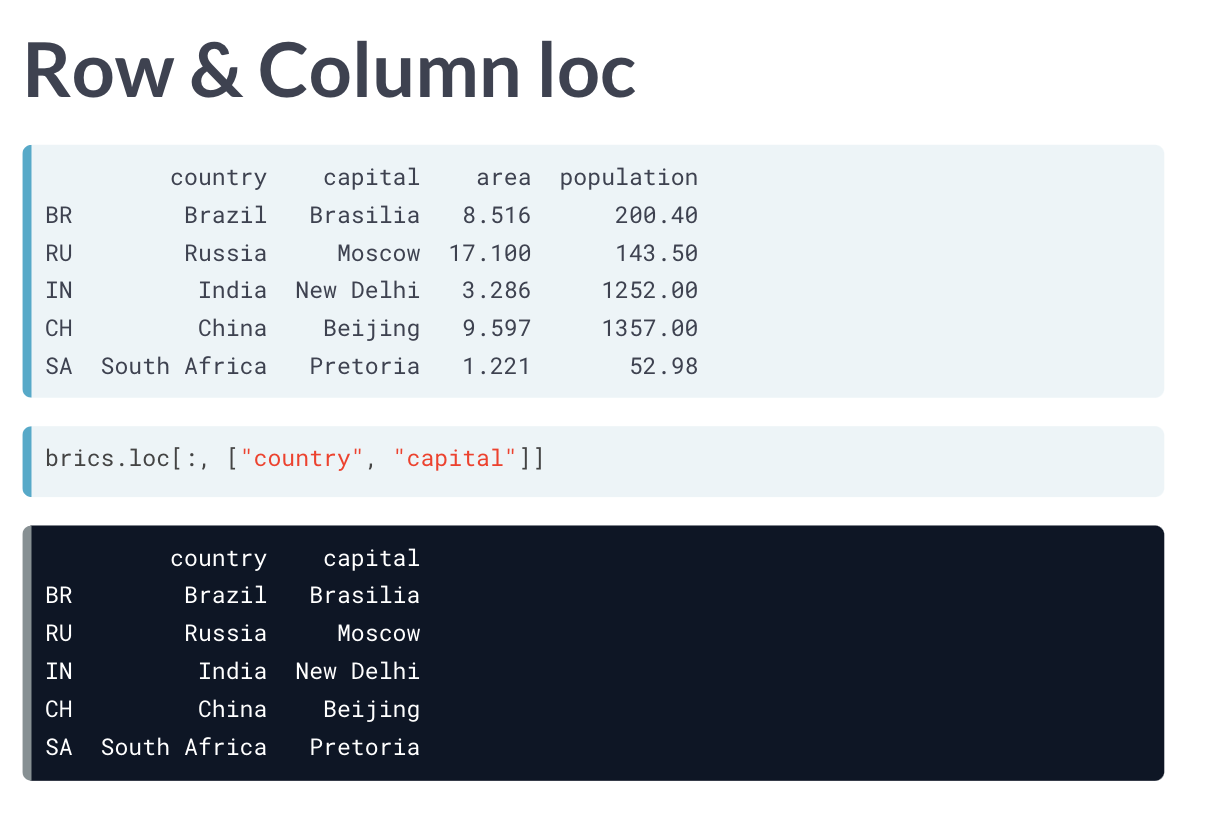Click 'South Africa' in the dark output block
1232x834 pixels.
[x=184, y=747]
